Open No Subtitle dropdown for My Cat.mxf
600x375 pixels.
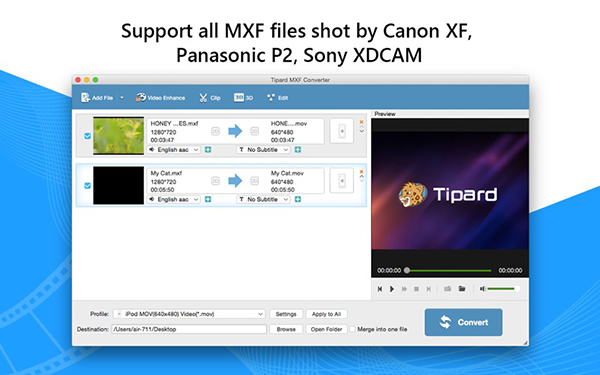(263, 199)
